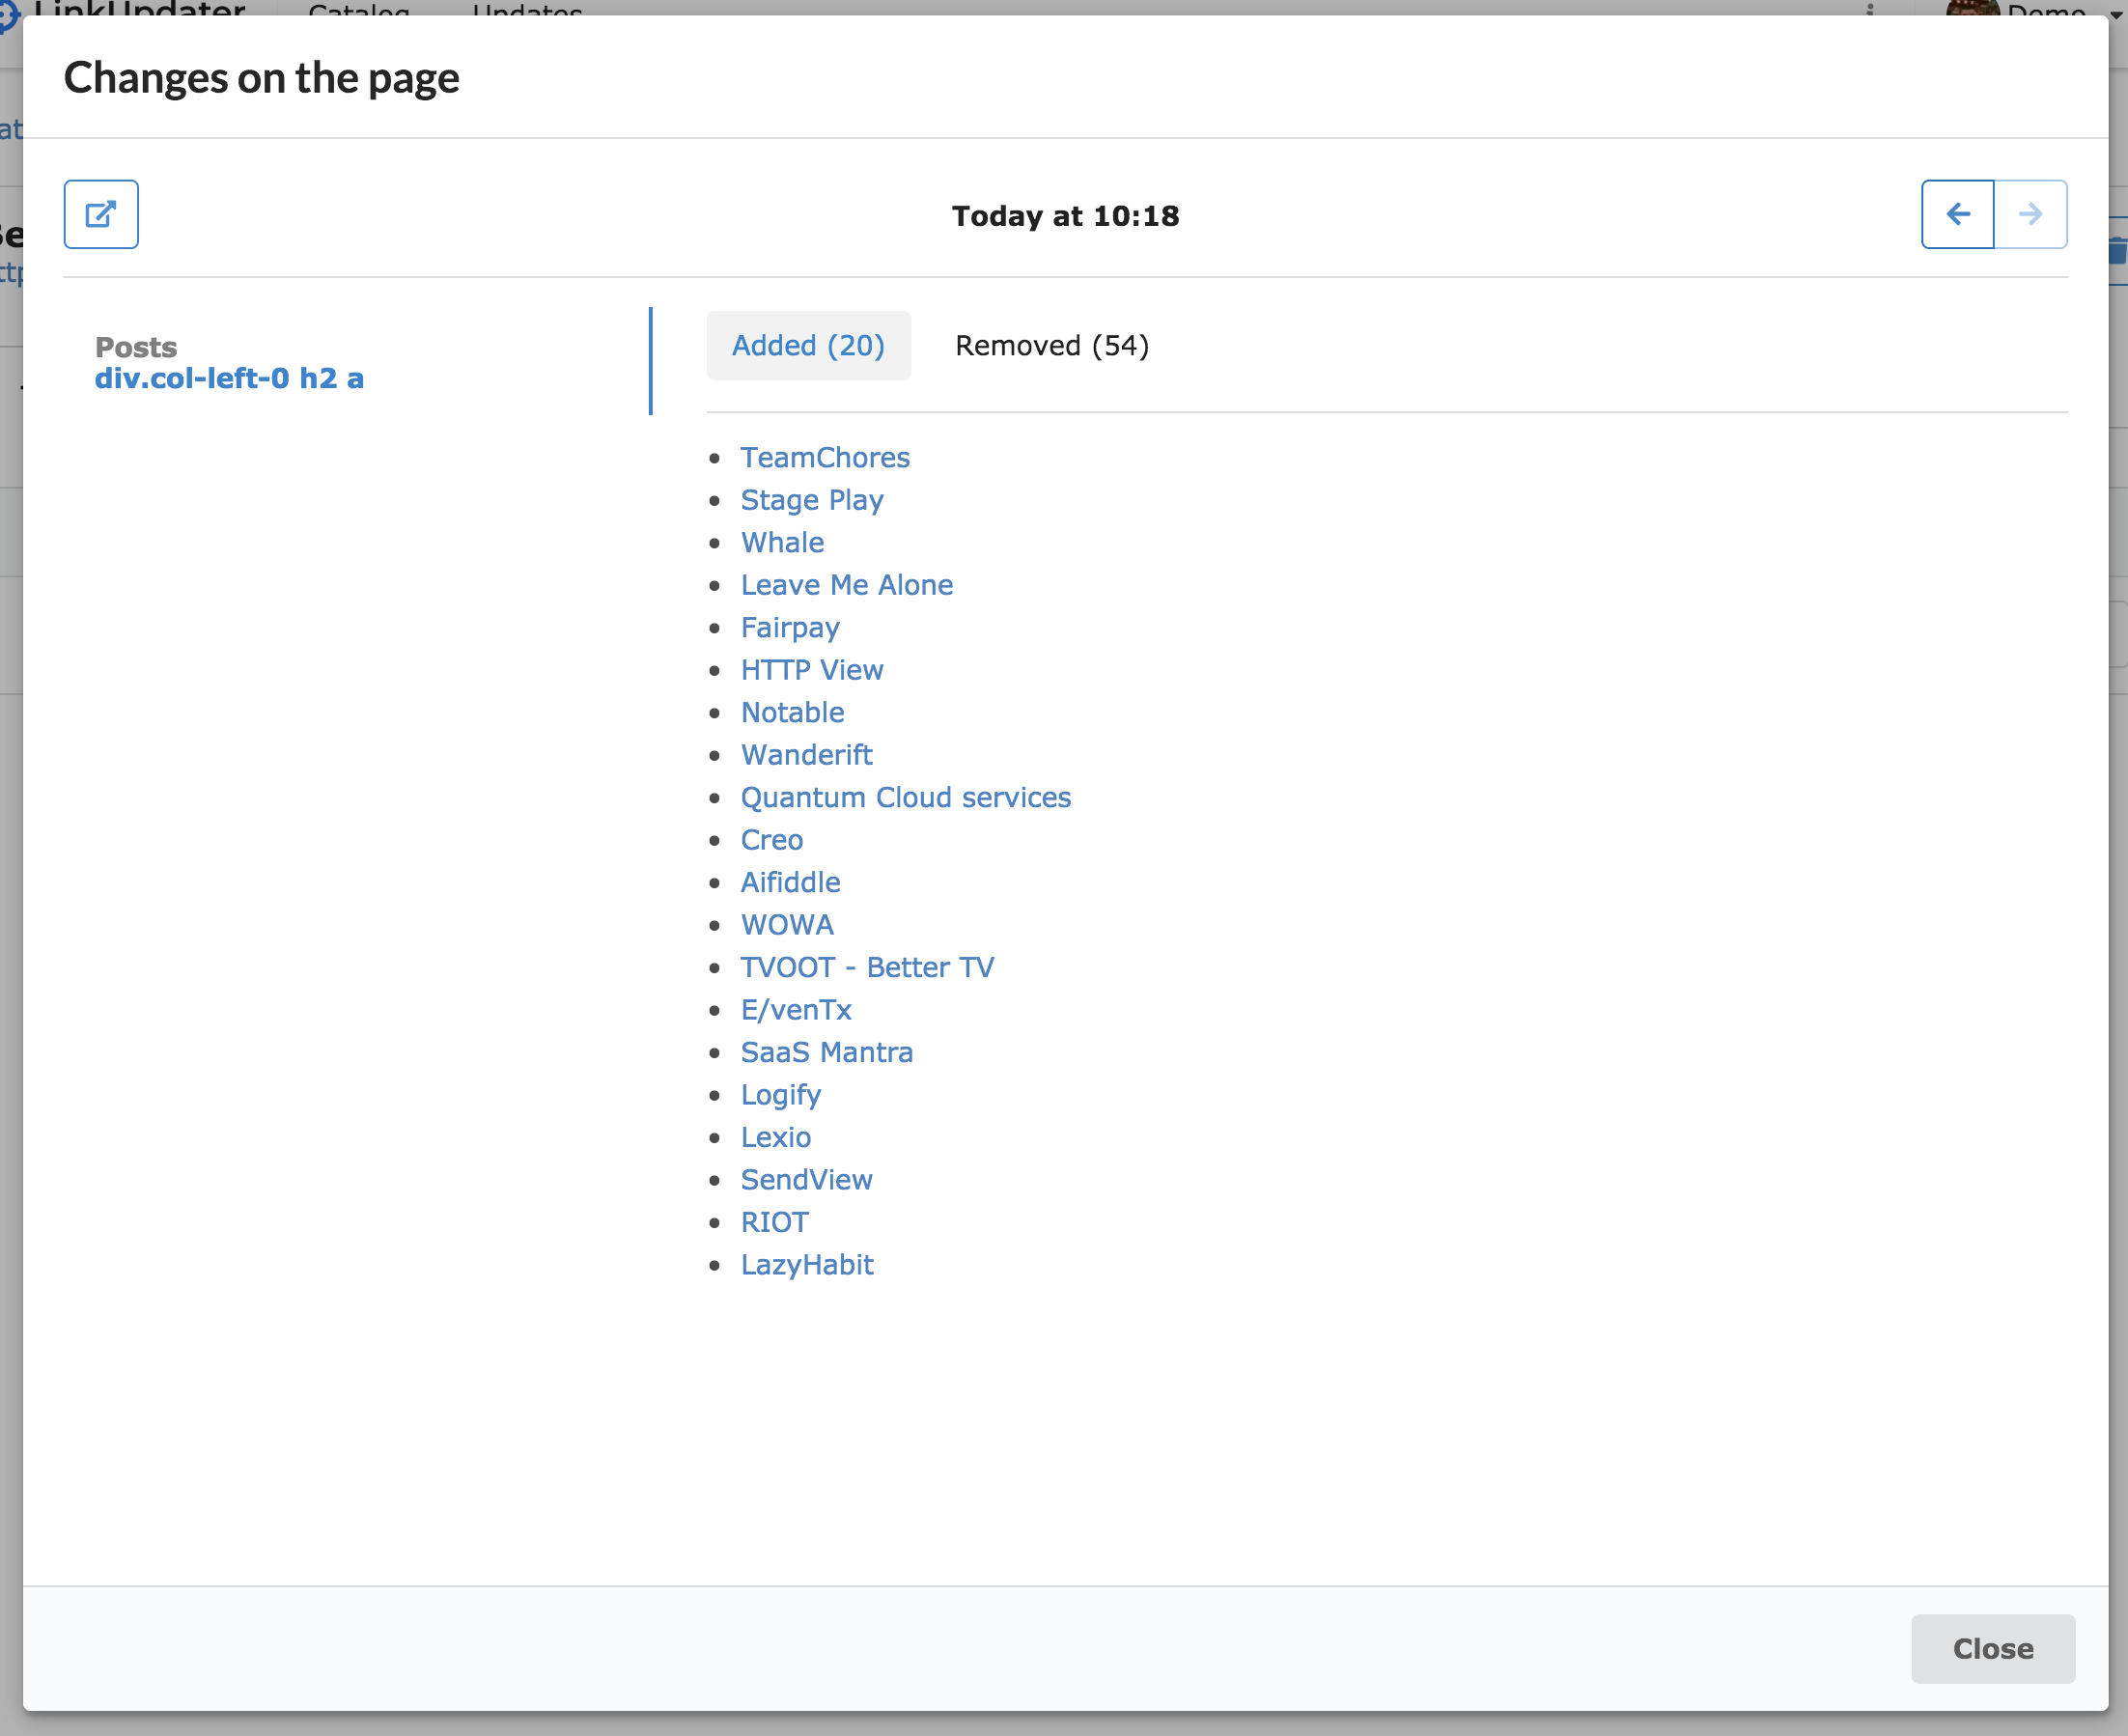The width and height of the screenshot is (2128, 1736).
Task: Click the Close button
Action: pyautogui.click(x=1992, y=1648)
